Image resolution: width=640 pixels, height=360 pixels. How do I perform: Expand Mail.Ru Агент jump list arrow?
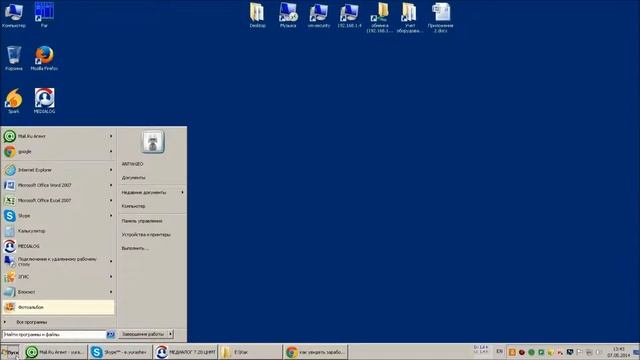pyautogui.click(x=111, y=136)
